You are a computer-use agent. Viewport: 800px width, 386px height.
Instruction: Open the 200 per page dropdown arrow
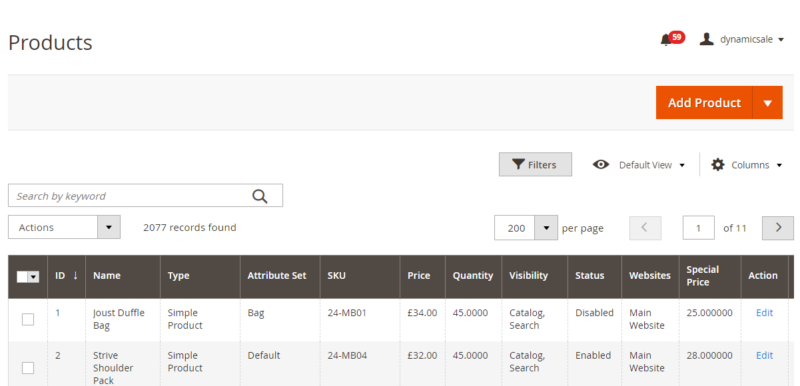(x=546, y=227)
